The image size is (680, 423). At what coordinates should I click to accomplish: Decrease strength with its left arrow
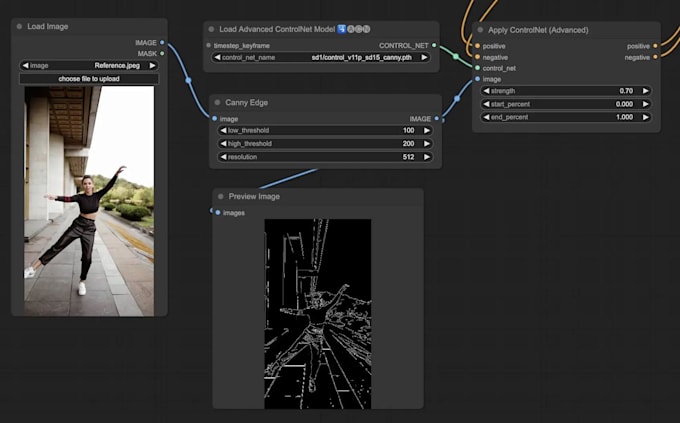(486, 91)
